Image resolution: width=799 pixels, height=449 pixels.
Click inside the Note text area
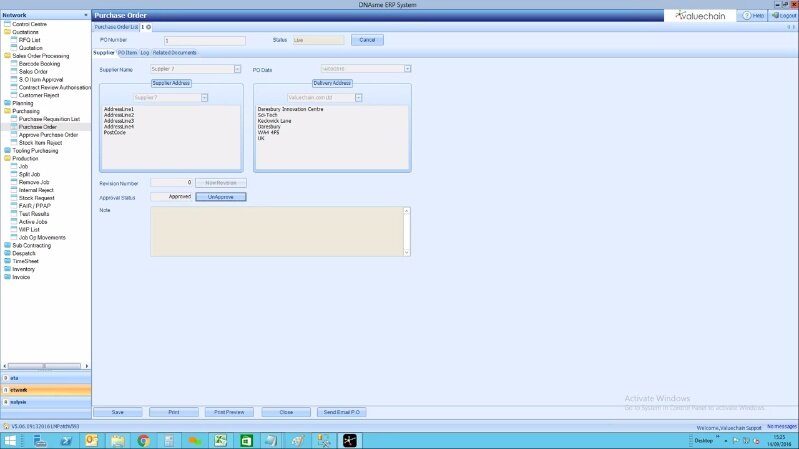[x=276, y=231]
